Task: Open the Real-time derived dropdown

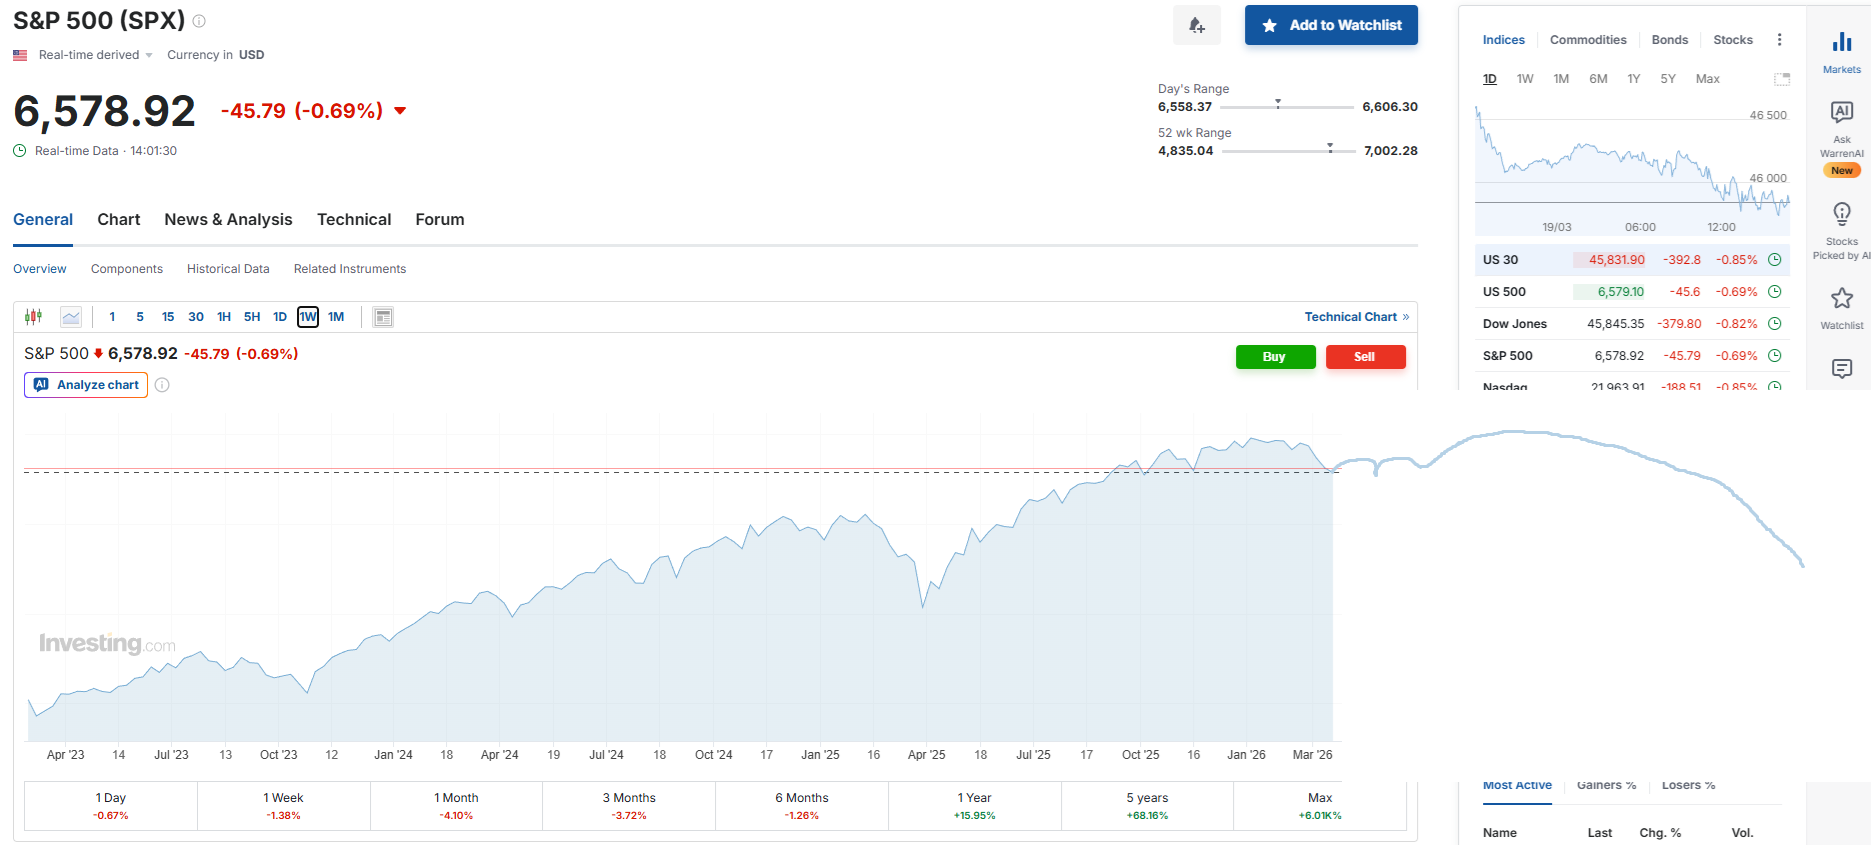Action: point(95,55)
